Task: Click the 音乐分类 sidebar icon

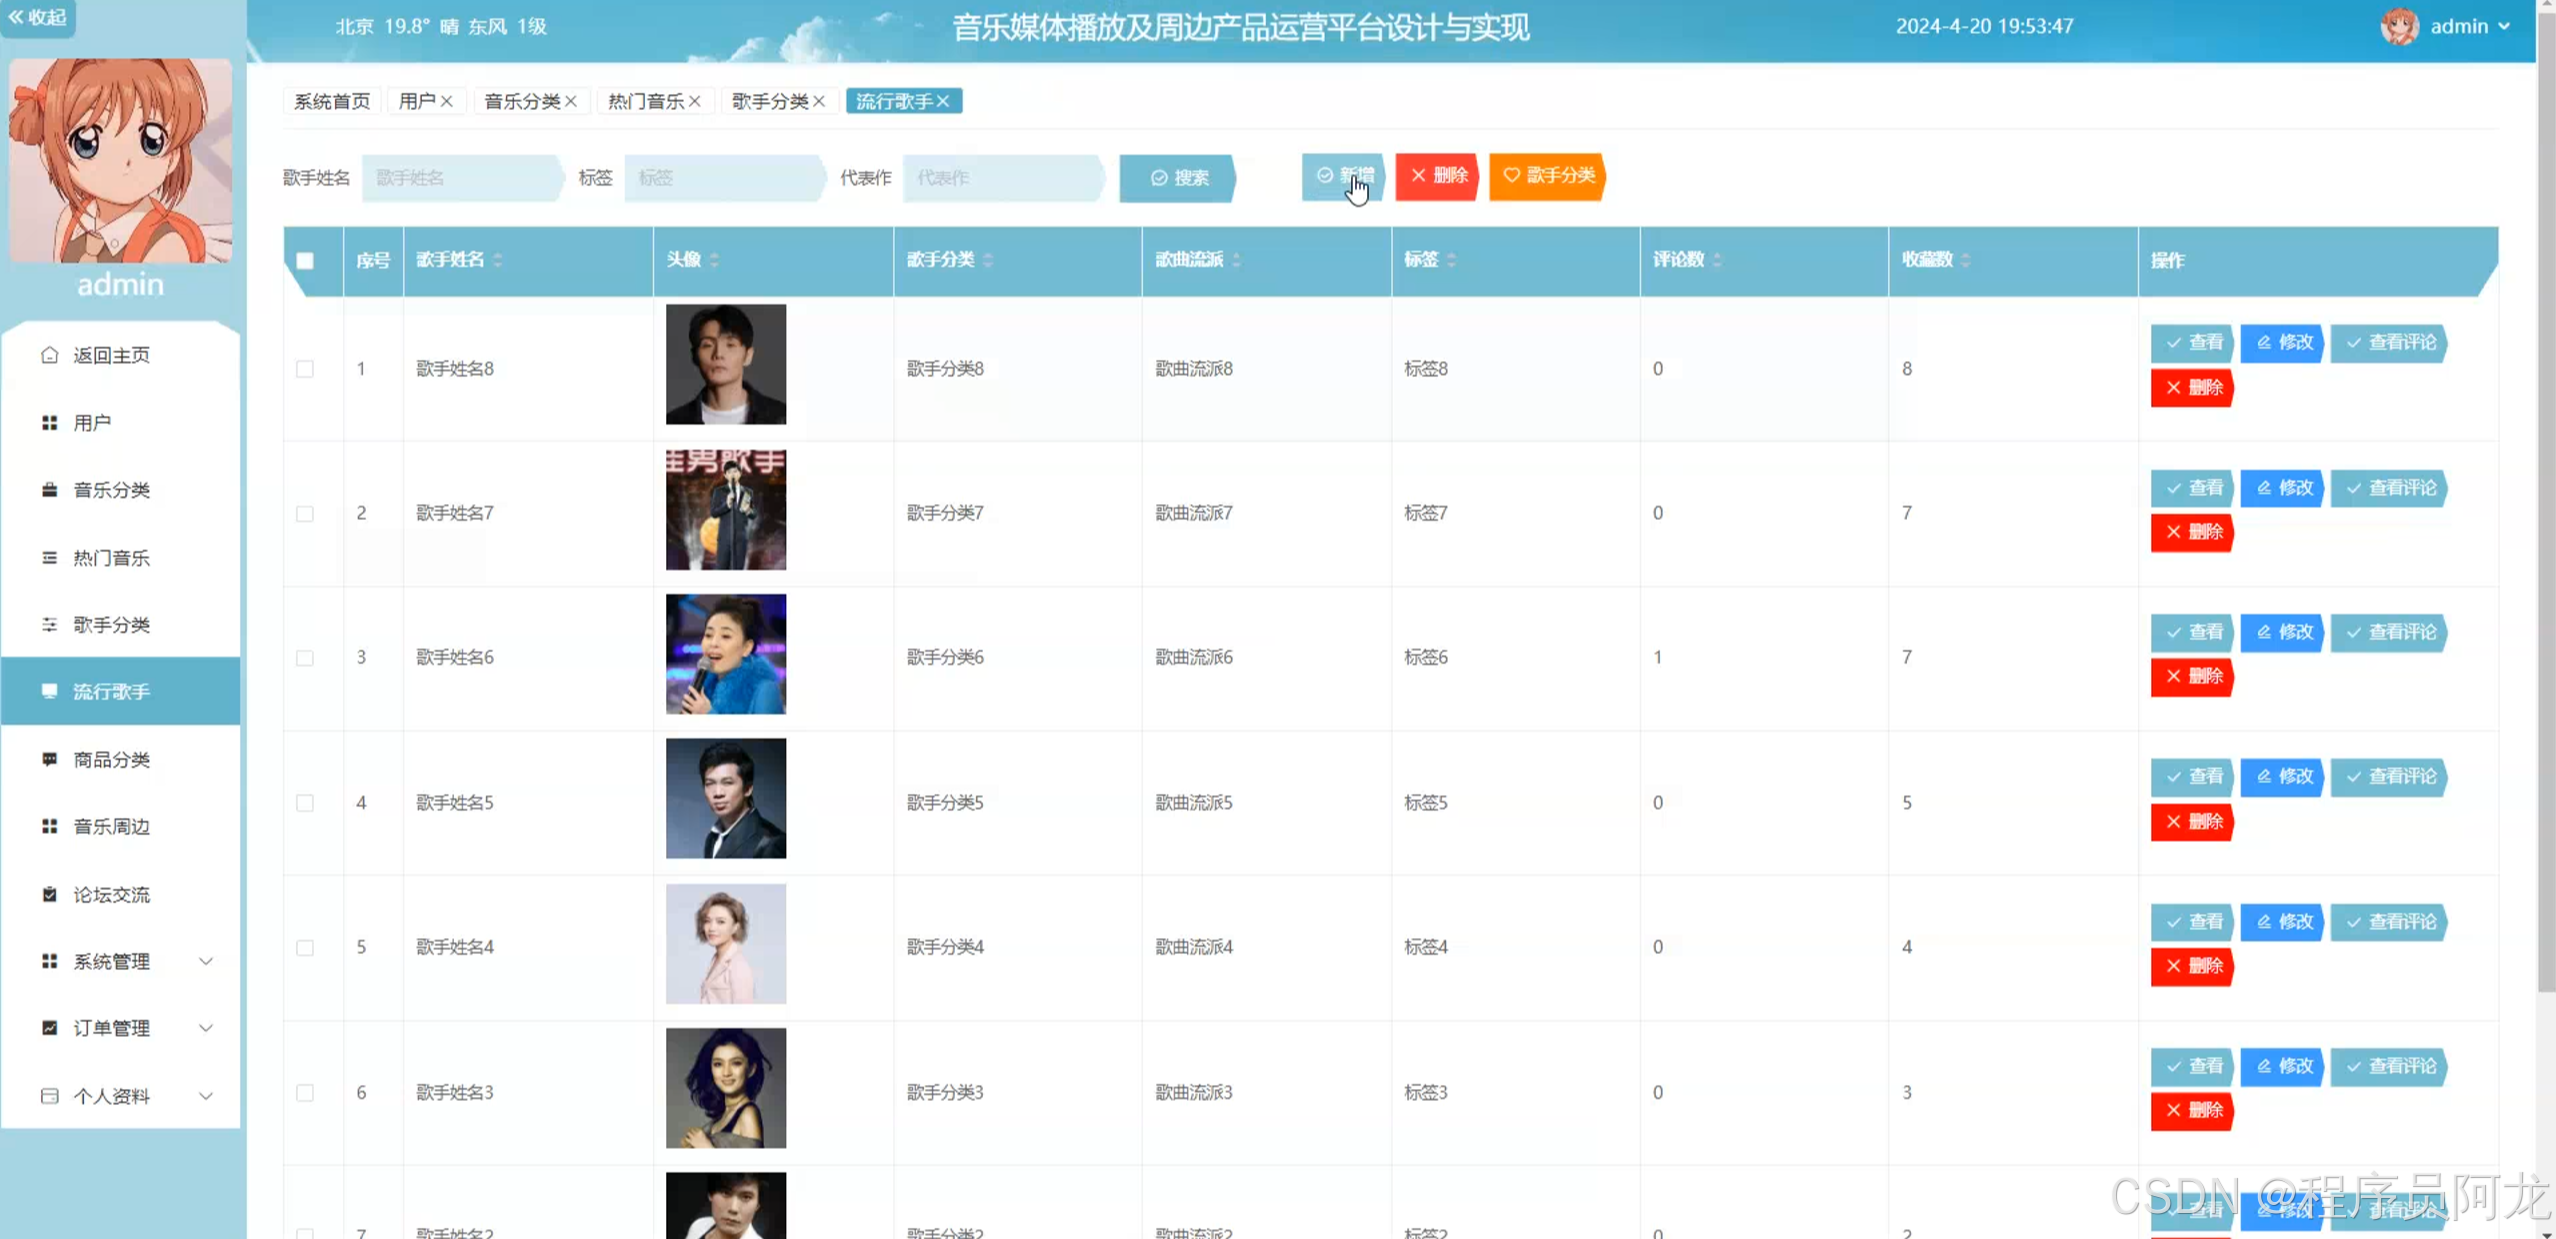Action: 49,490
